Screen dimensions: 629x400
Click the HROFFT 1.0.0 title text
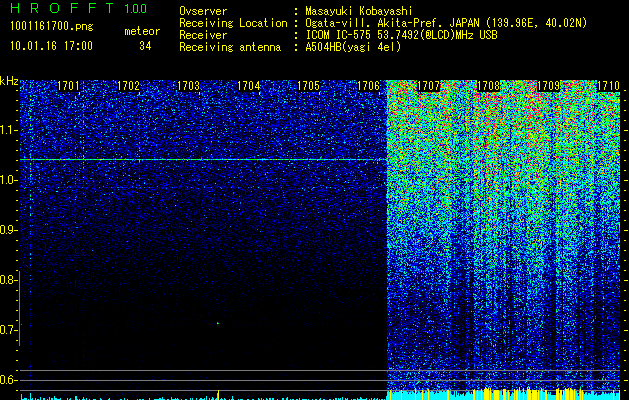pos(79,8)
